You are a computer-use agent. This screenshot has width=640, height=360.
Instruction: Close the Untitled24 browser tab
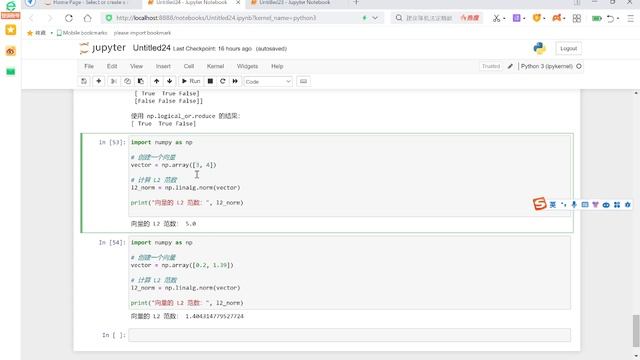(238, 3)
